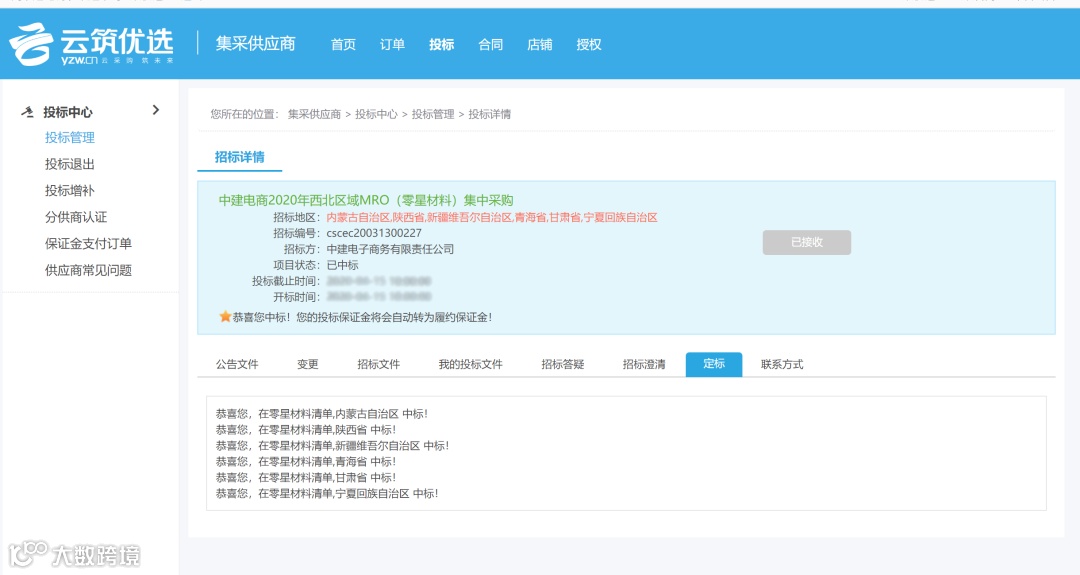Viewport: 1080px width, 575px height.
Task: Select the 招标详情 tab heading
Action: click(240, 157)
